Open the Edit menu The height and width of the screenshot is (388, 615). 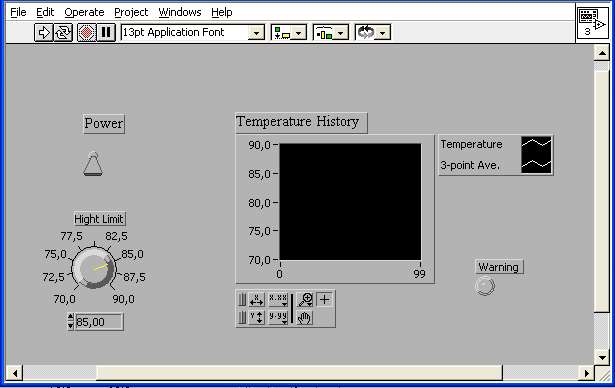tap(45, 13)
